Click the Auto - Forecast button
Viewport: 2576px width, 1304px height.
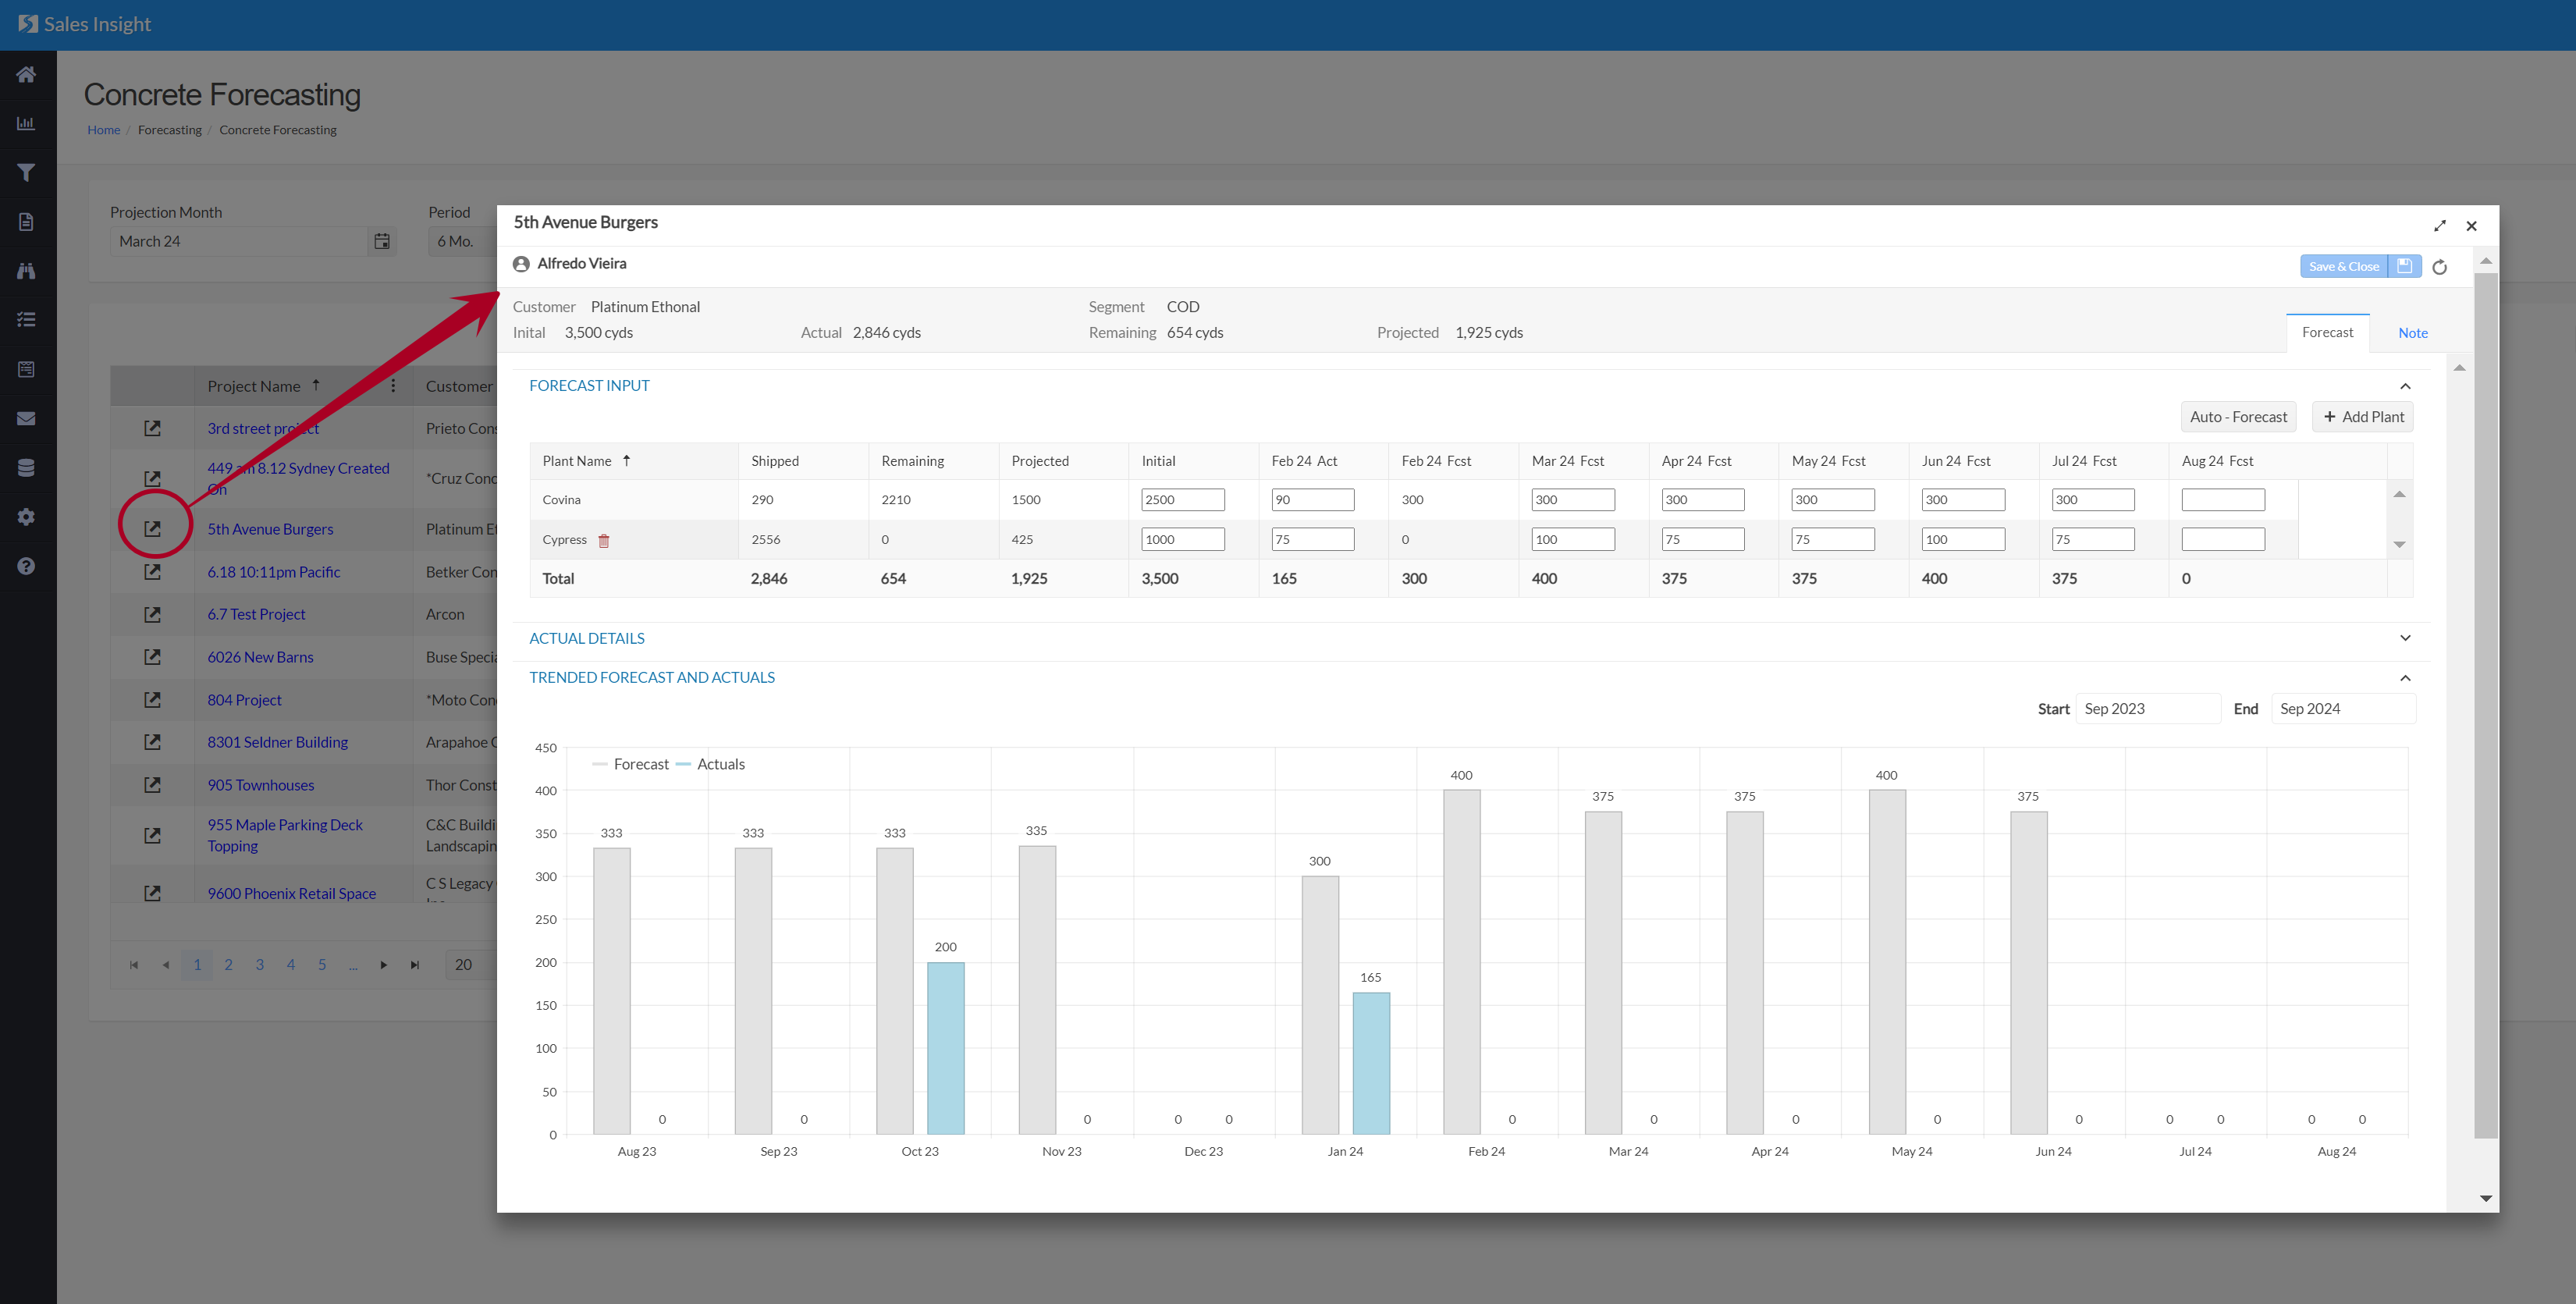coord(2238,417)
